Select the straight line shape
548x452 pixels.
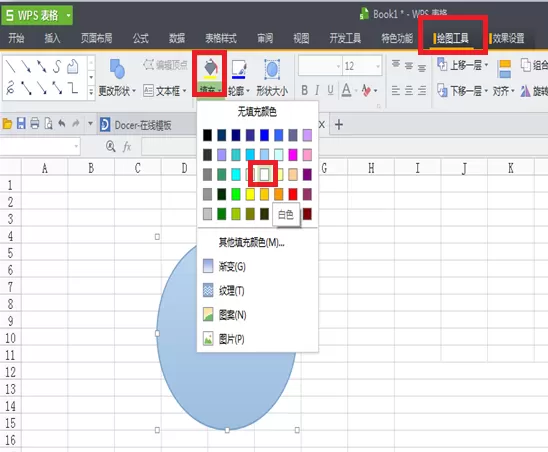click(x=11, y=66)
